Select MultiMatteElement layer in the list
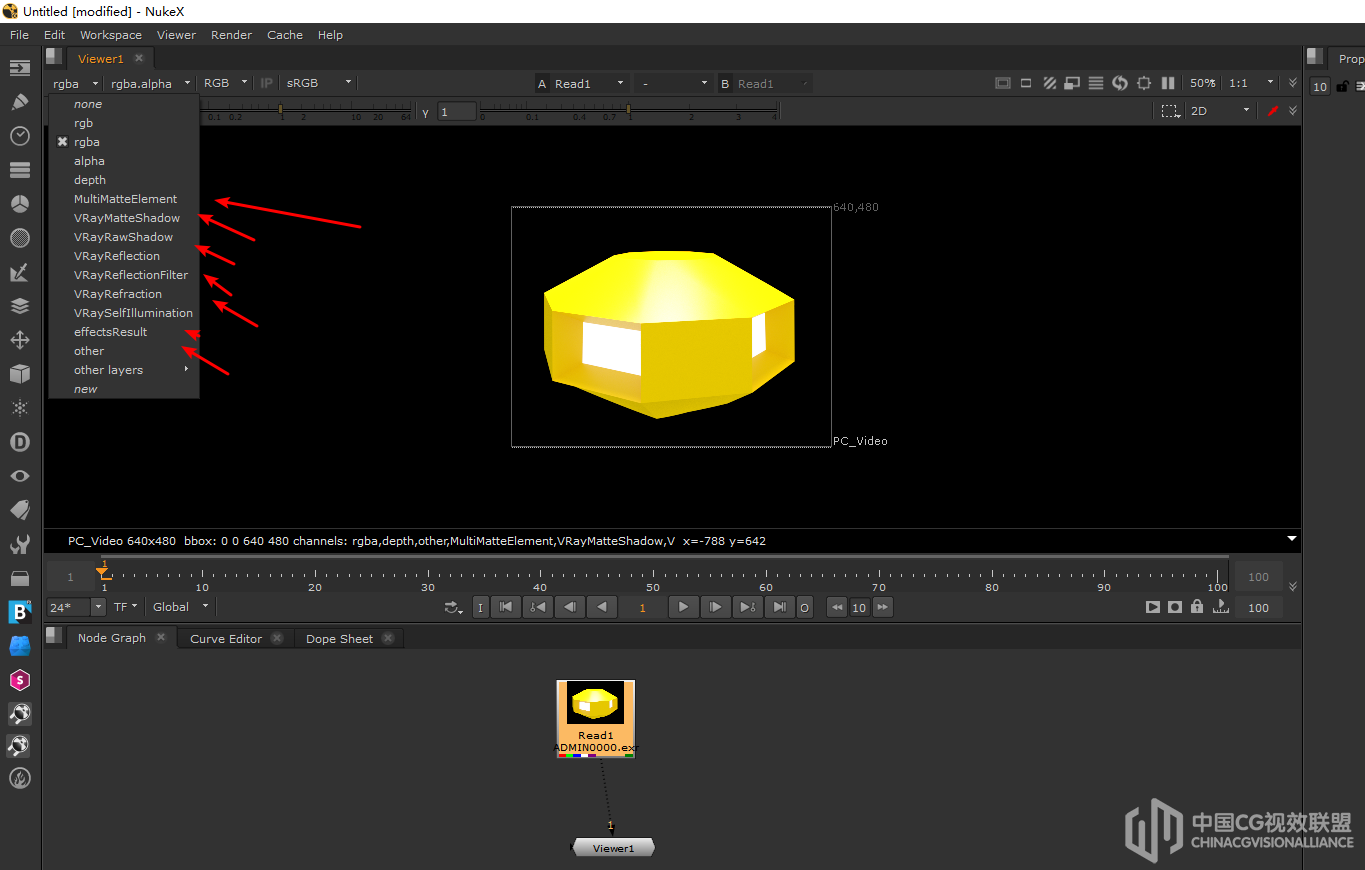Image resolution: width=1365 pixels, height=870 pixels. (x=123, y=199)
